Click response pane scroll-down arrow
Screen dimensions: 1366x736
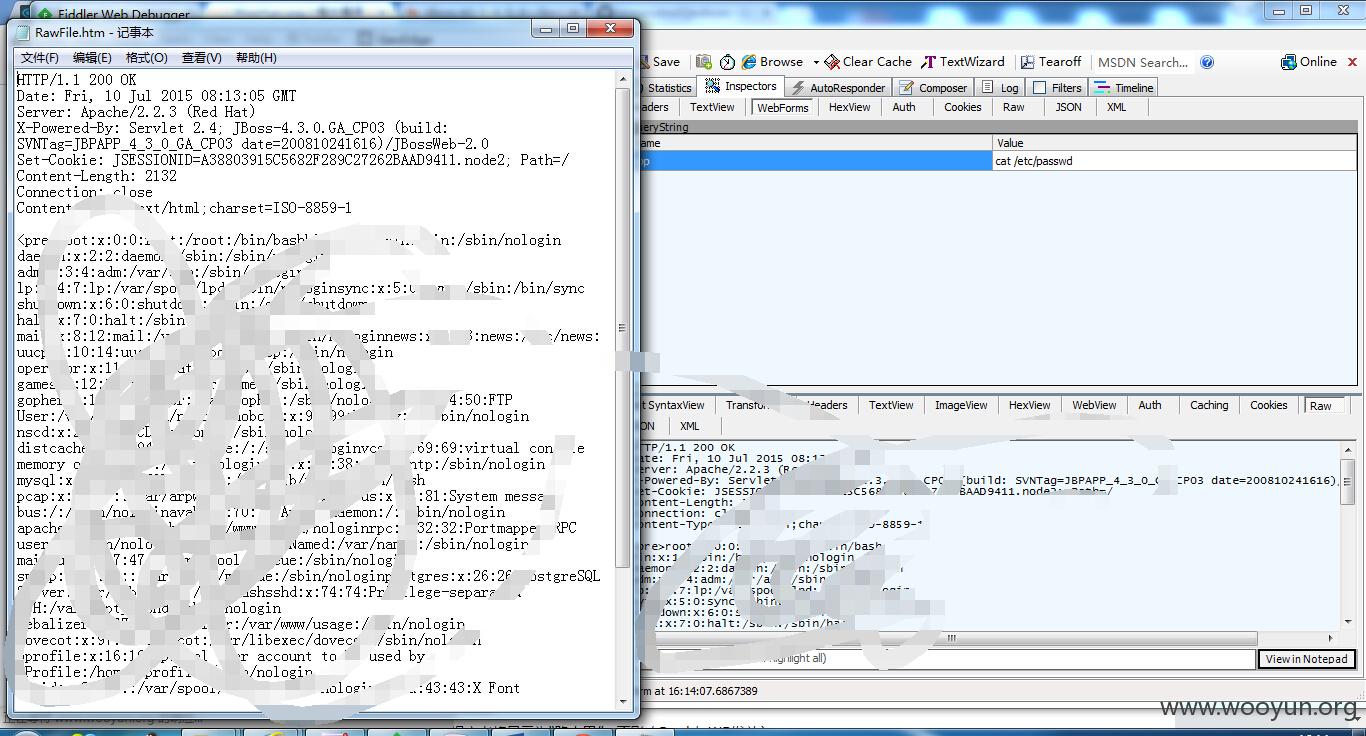1349,623
